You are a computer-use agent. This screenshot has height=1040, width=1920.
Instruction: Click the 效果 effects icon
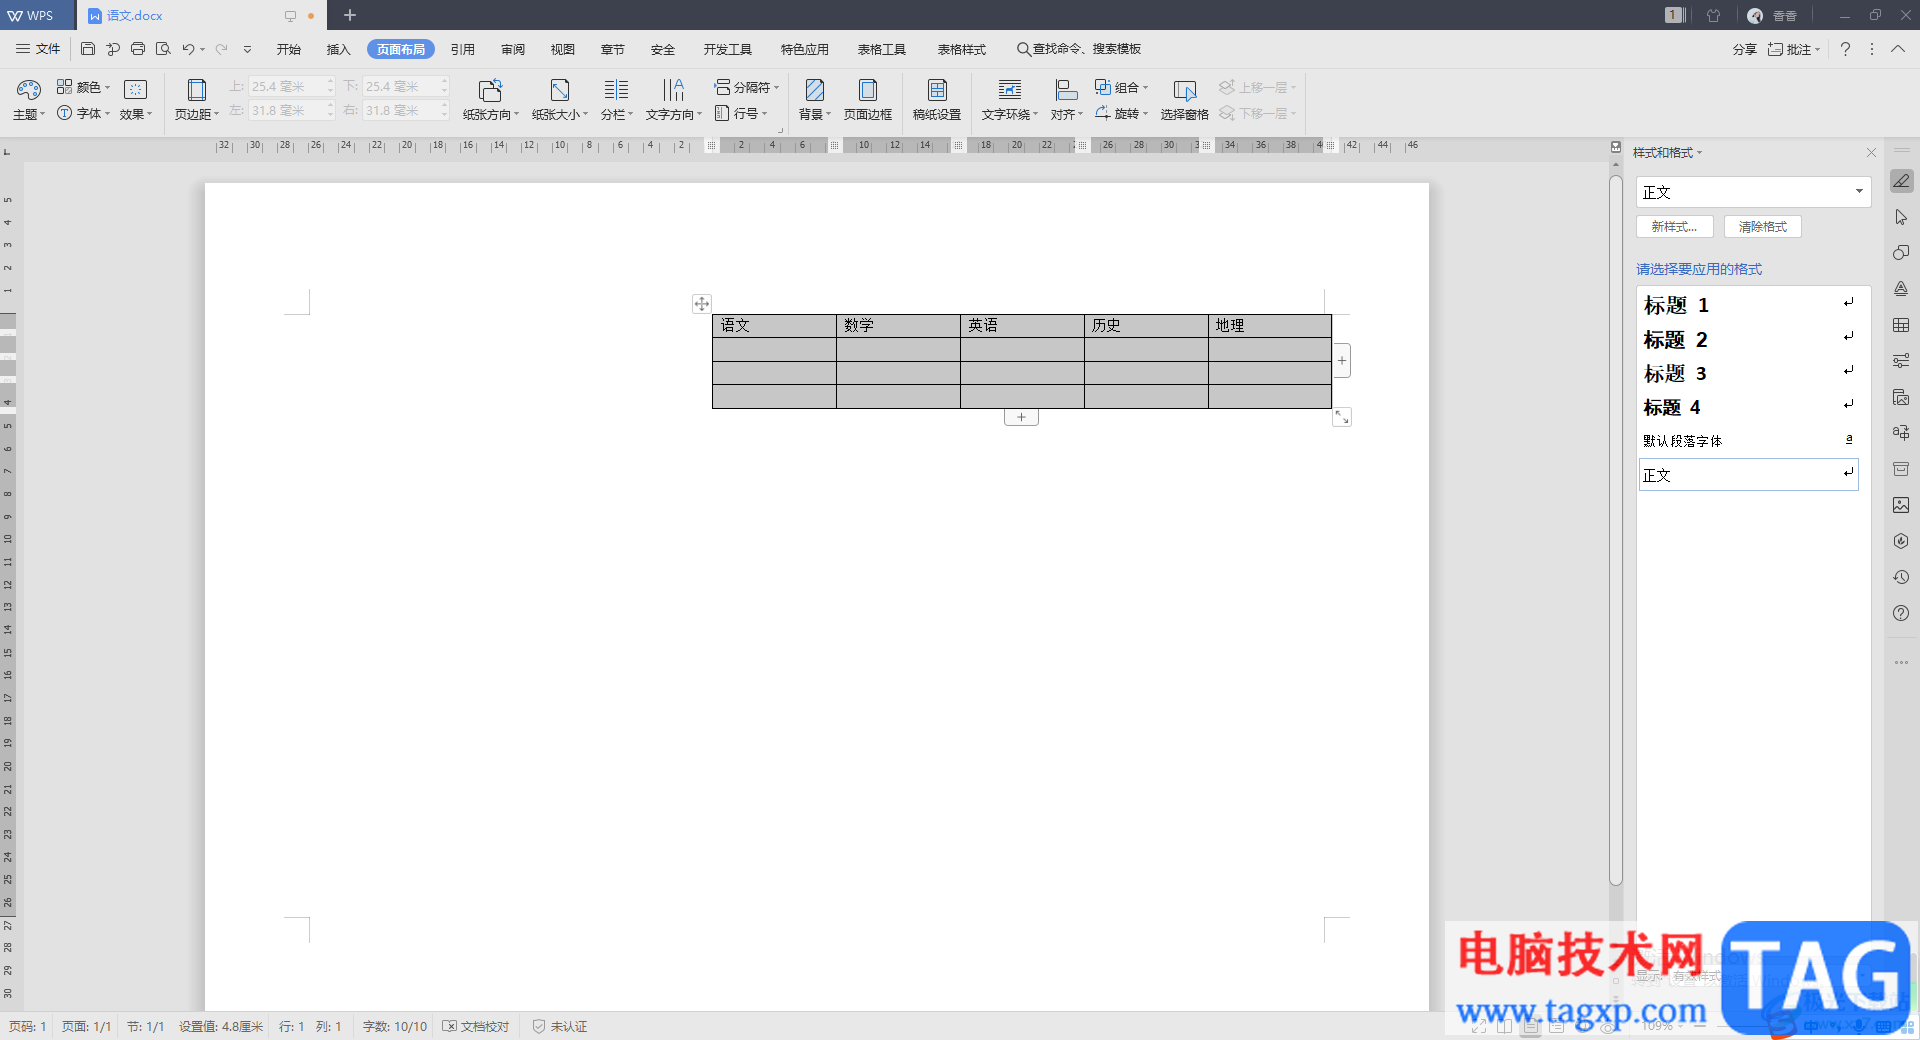coord(135,91)
